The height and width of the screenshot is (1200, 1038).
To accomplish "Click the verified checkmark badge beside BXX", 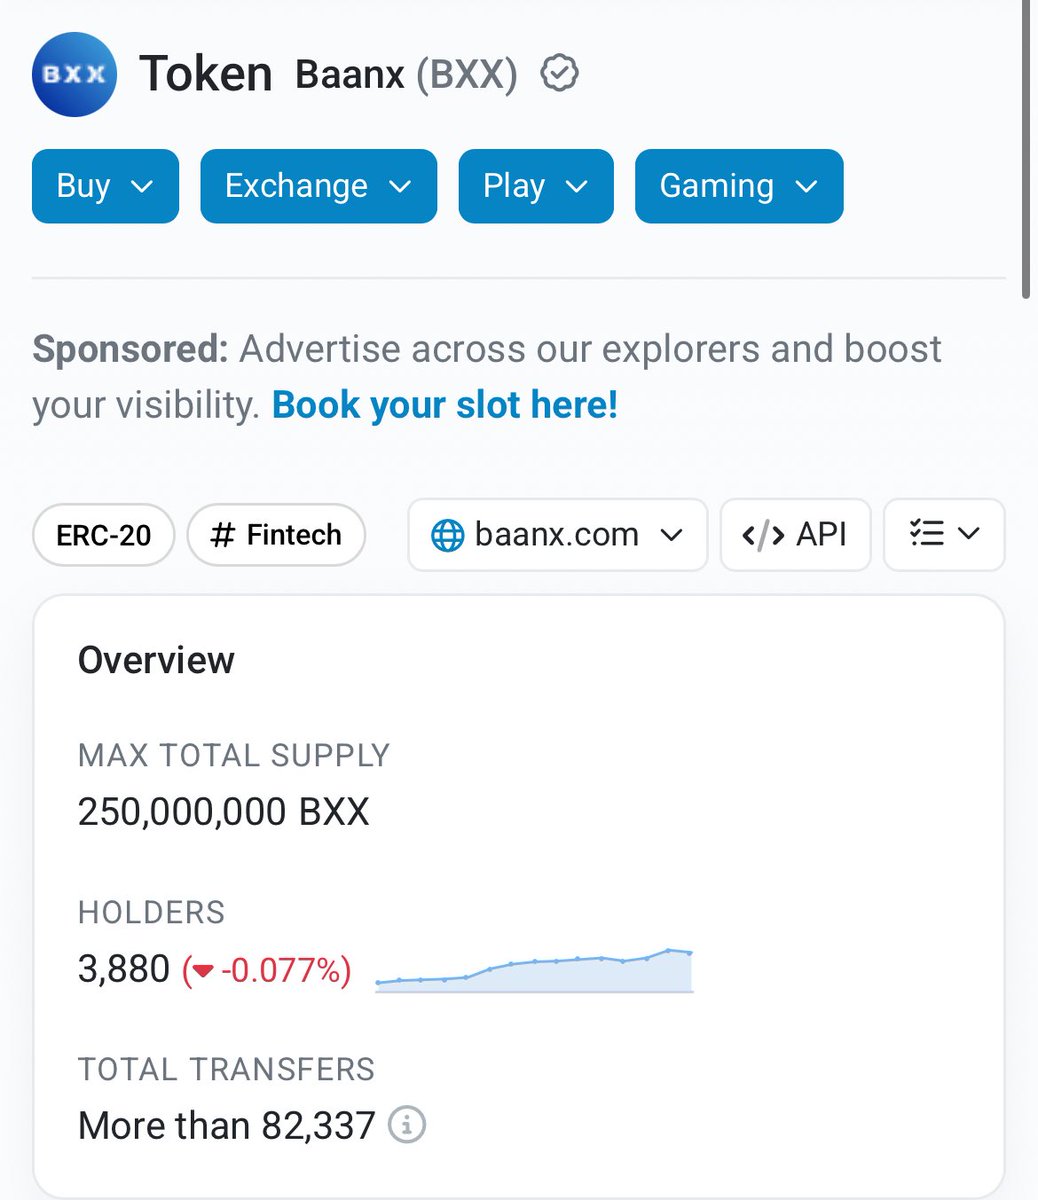I will point(559,74).
